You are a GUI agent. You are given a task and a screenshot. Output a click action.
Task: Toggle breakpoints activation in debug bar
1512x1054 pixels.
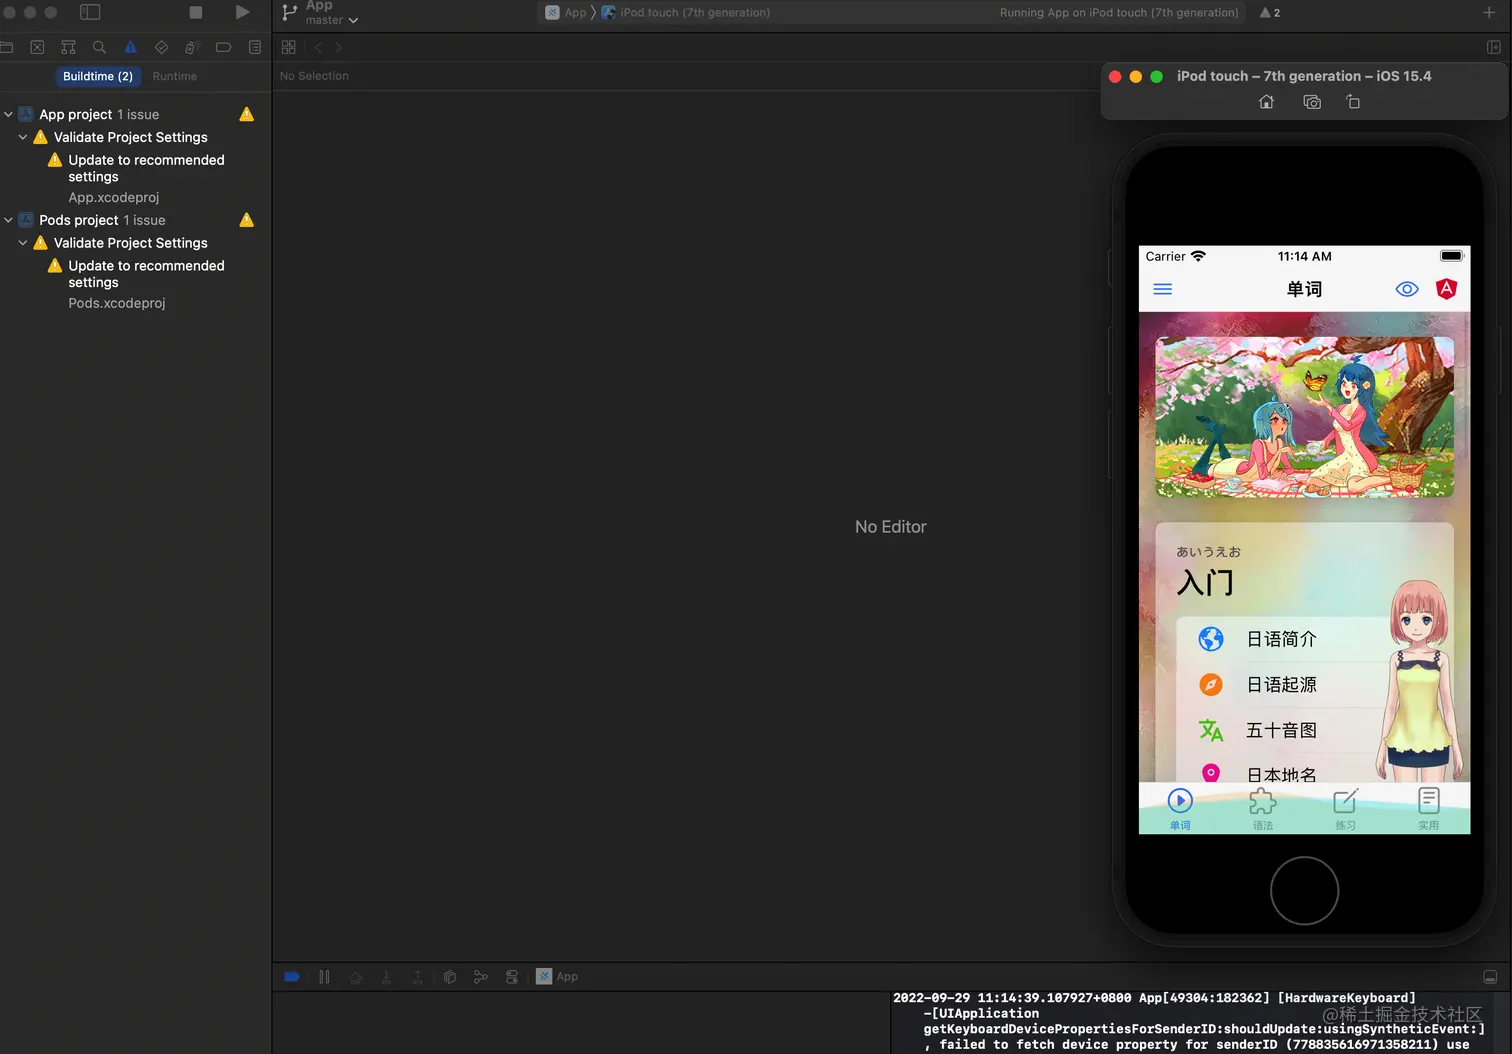coord(292,977)
